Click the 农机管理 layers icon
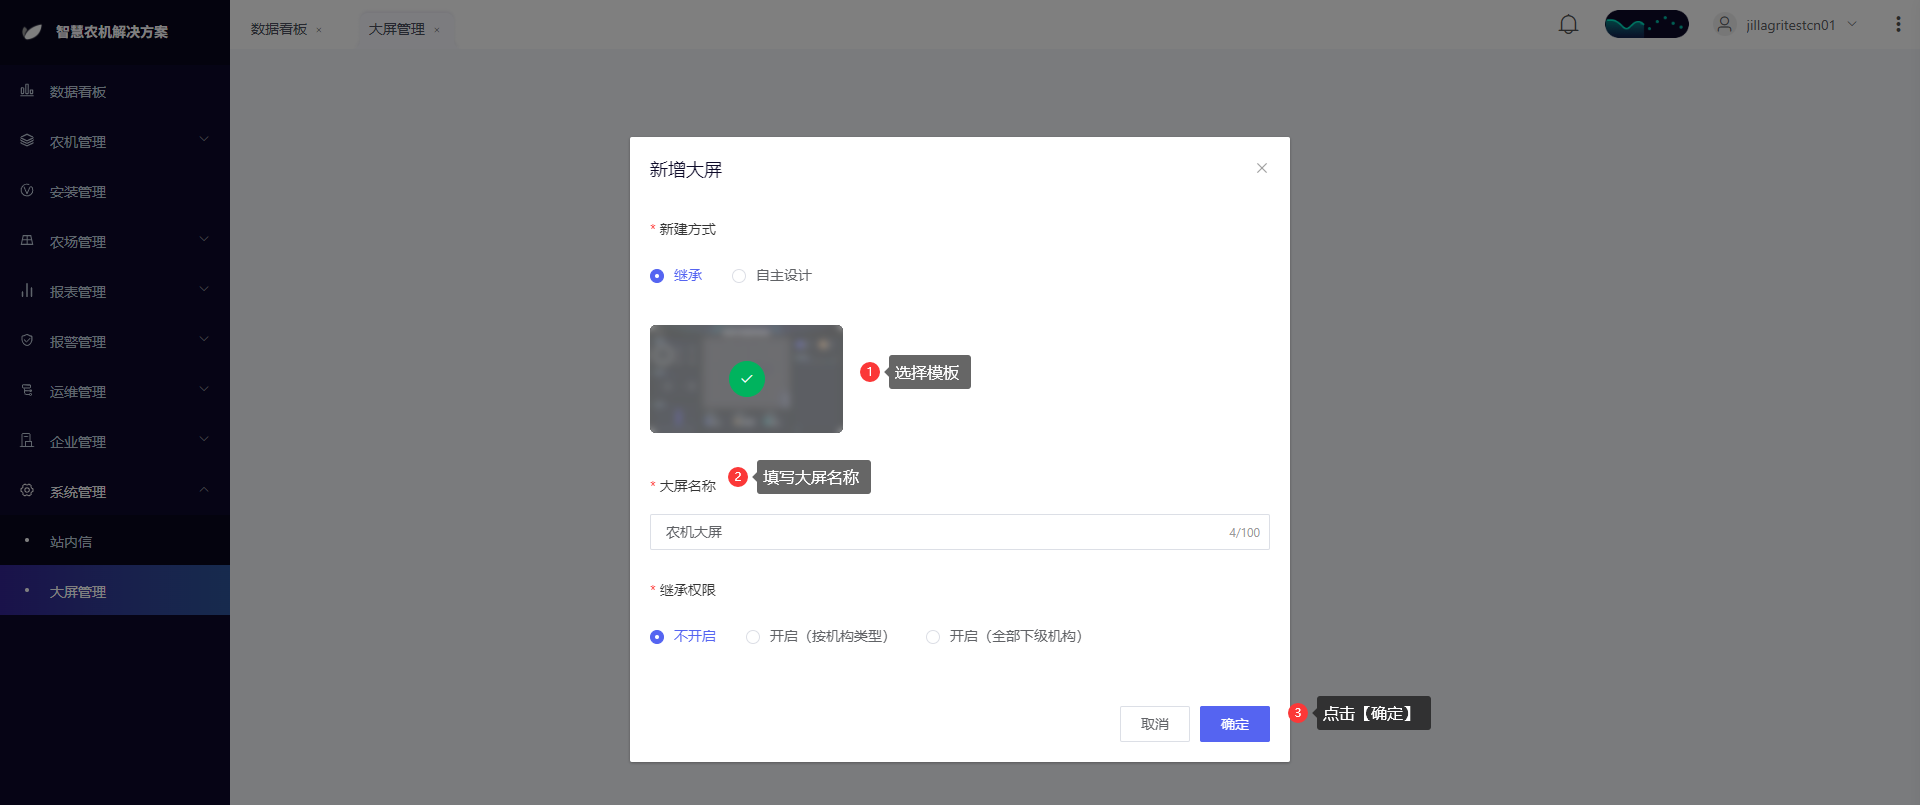 [27, 141]
